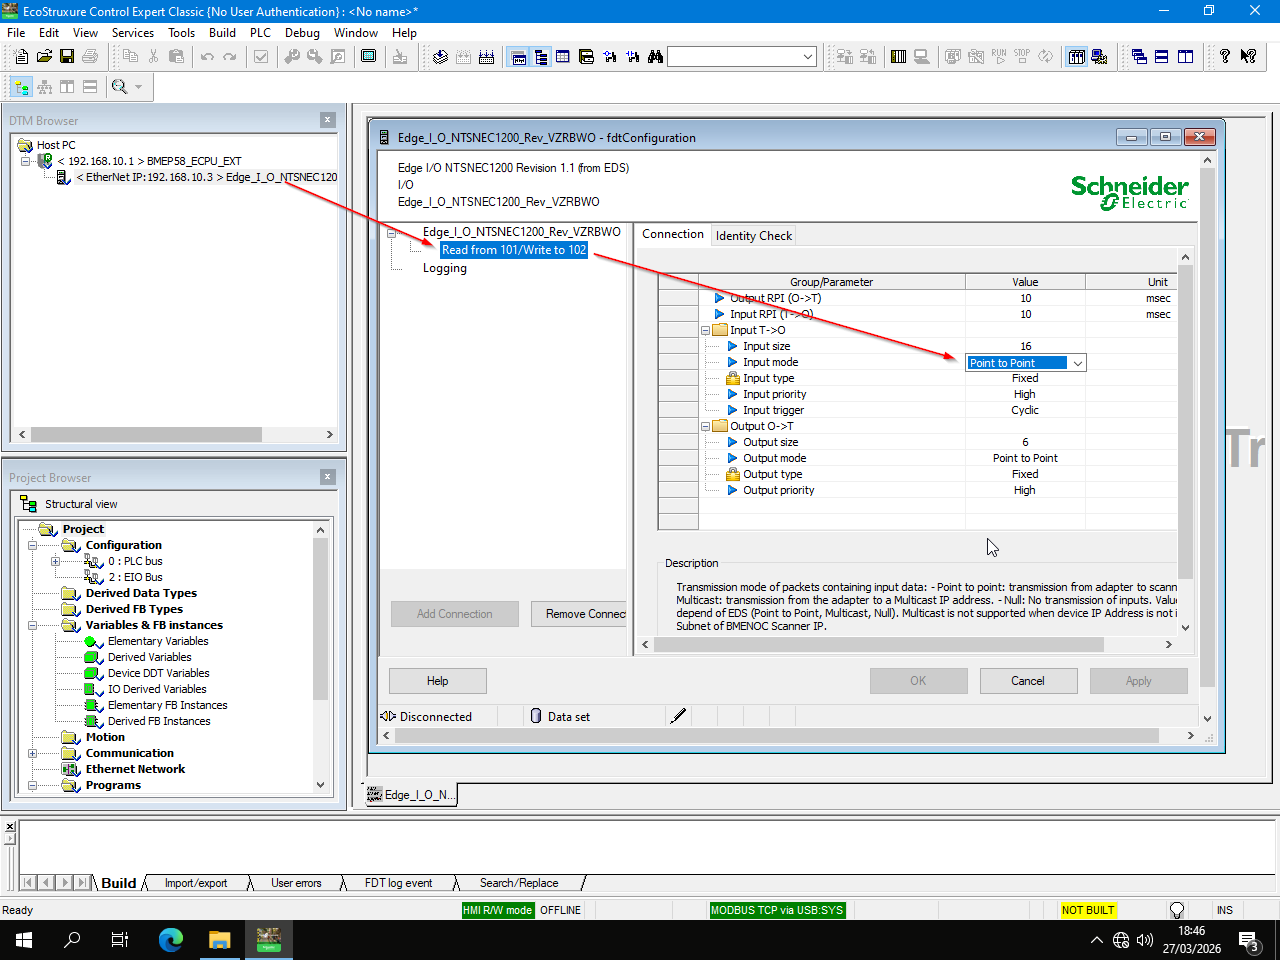Click the What's This help cursor icon
Screen dimensions: 1280x960
point(1248,57)
